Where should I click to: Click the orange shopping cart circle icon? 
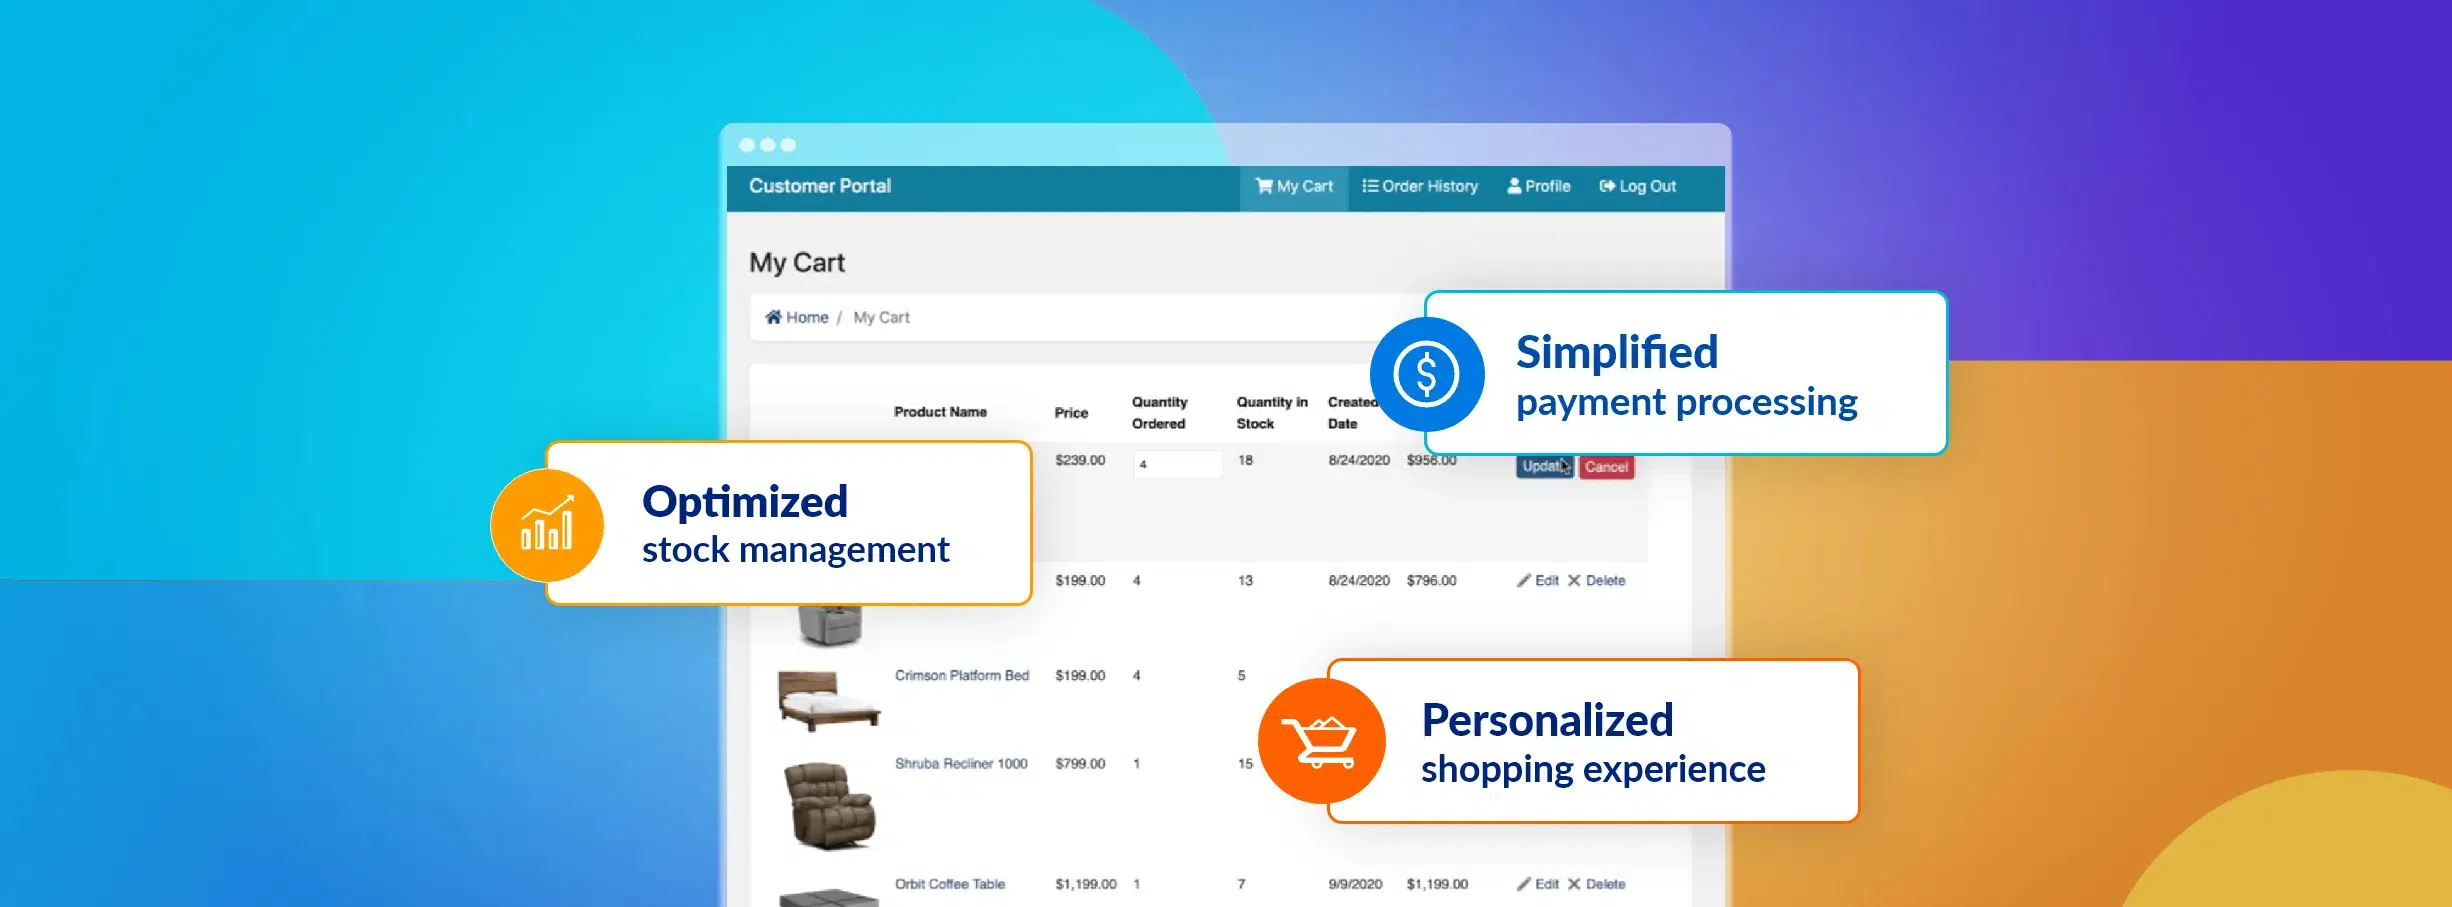1321,741
